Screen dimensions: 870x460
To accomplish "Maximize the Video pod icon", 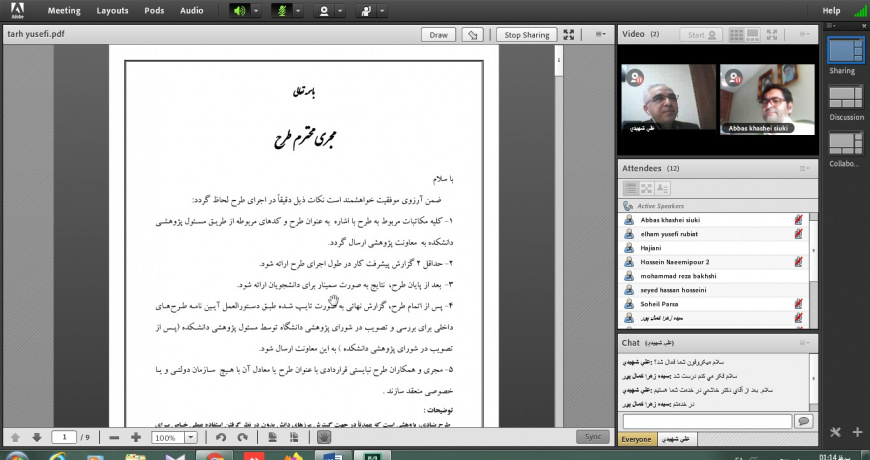I will click(772, 34).
